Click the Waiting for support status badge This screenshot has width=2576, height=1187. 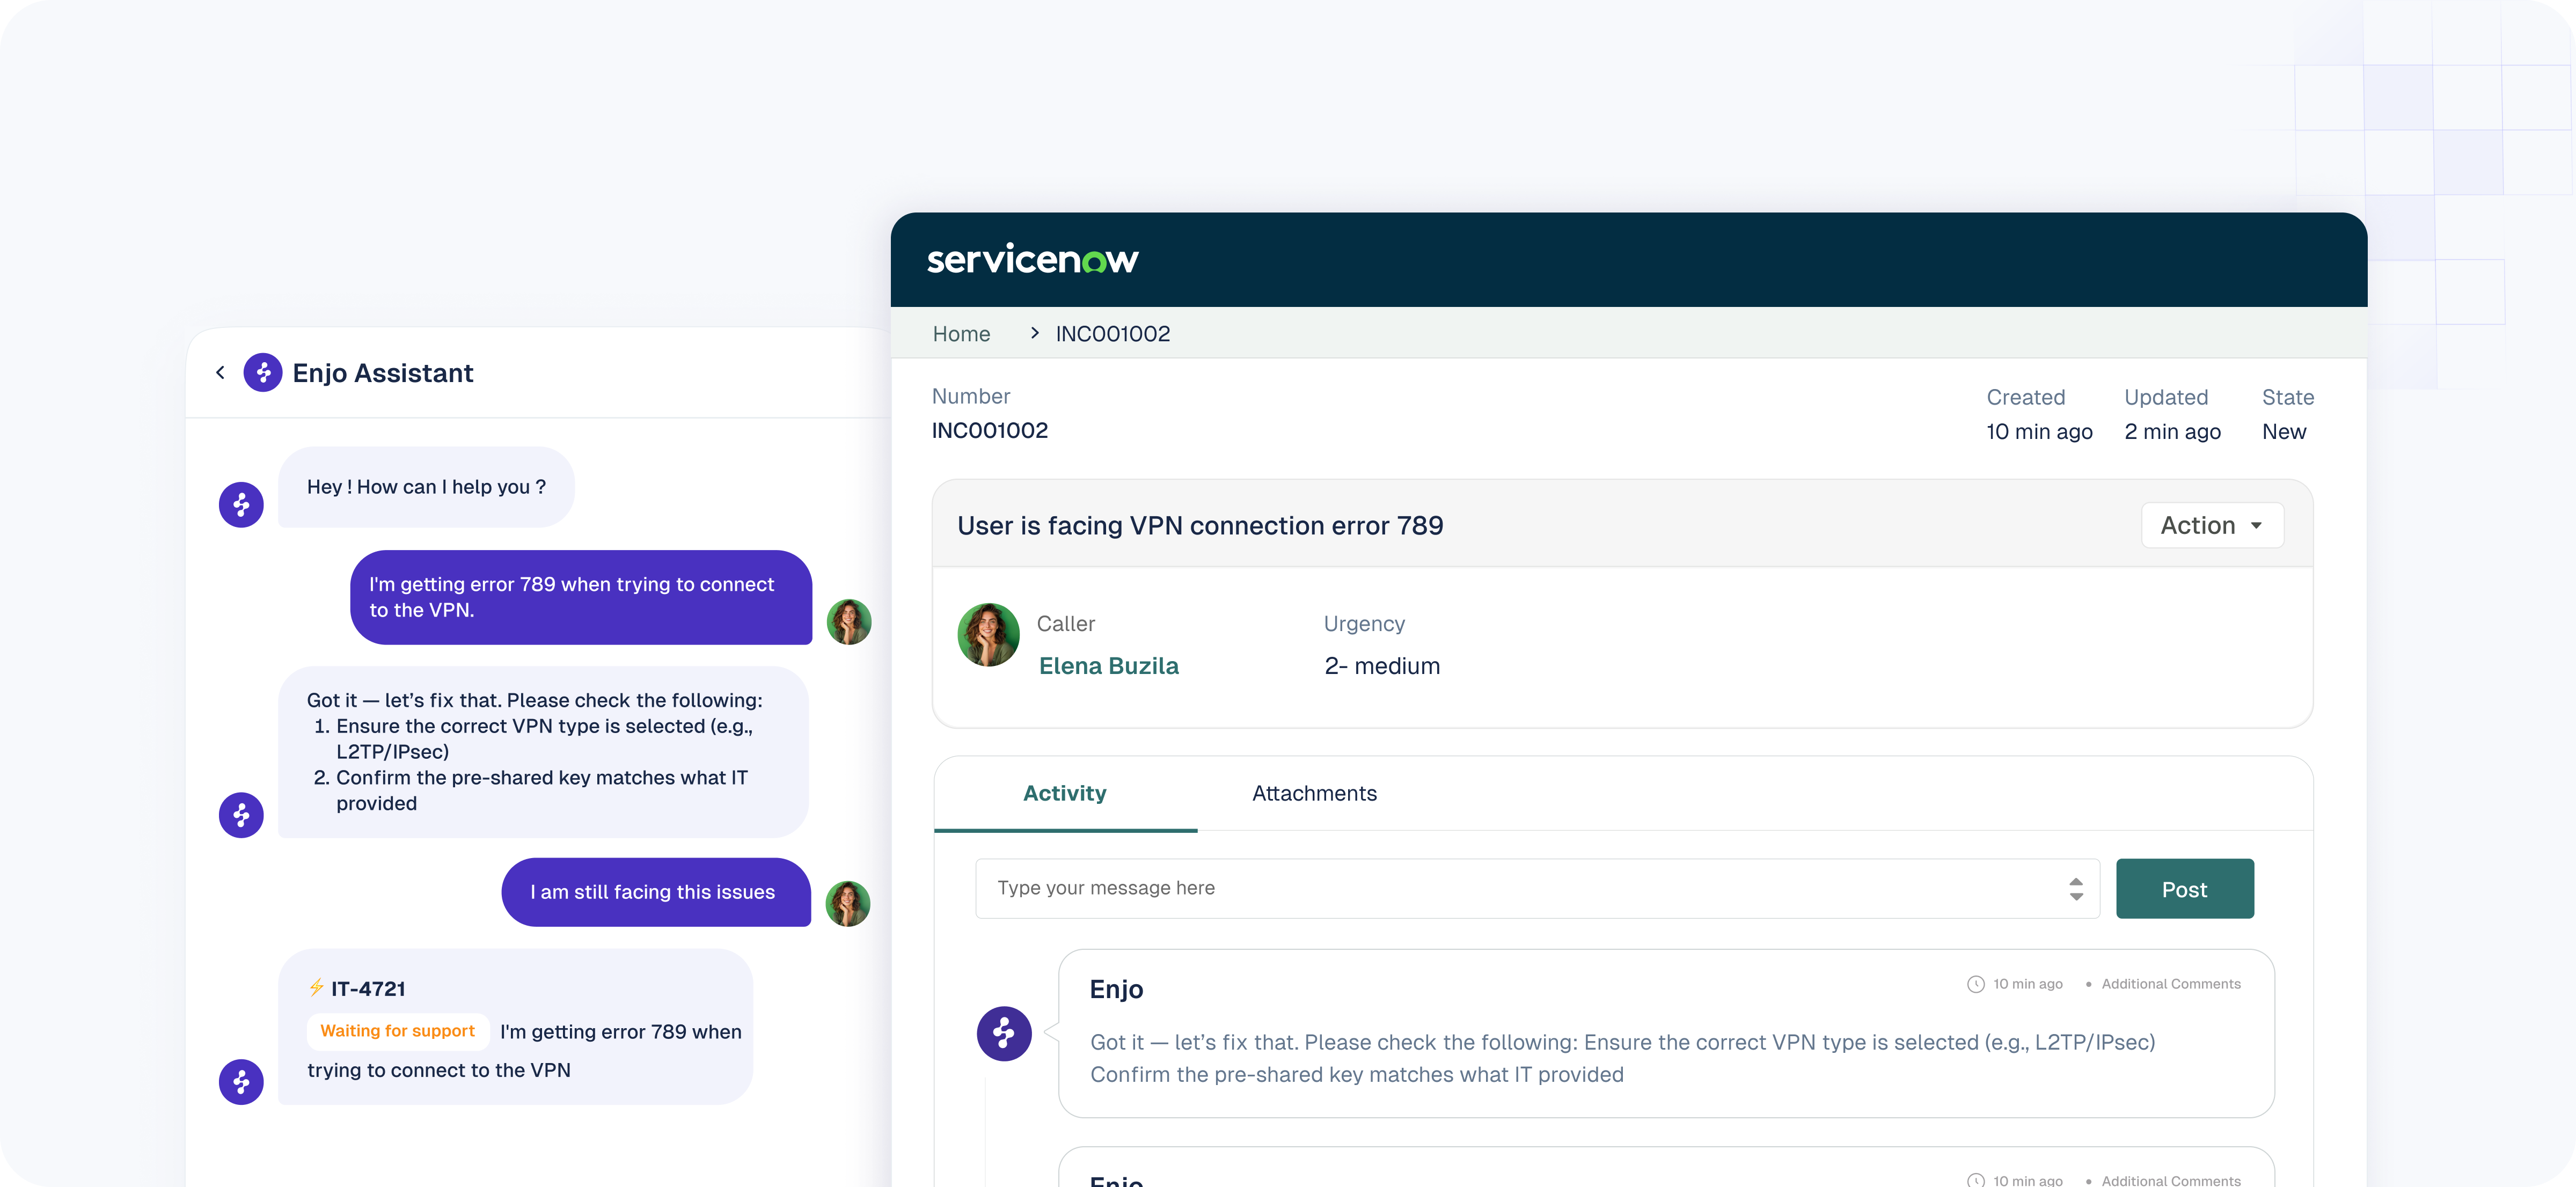397,1031
